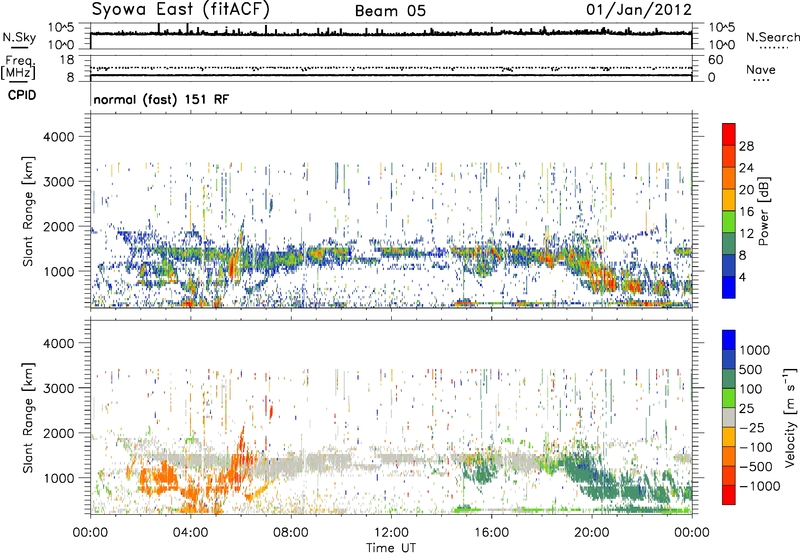
Task: Select the "16" label on Power color bar
Action: (x=746, y=212)
